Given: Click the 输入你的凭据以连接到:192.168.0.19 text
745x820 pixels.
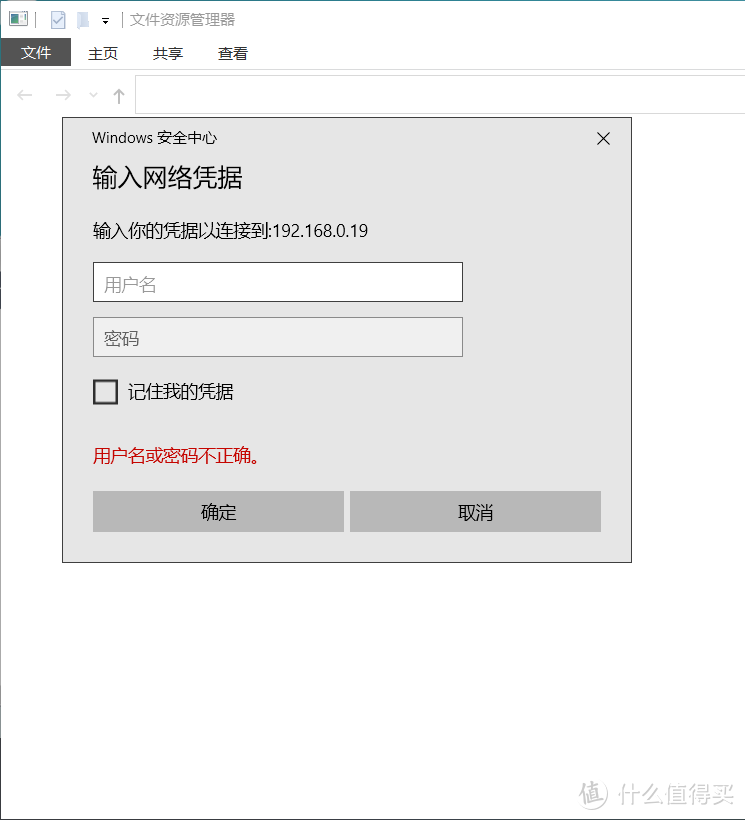Looking at the screenshot, I should (x=231, y=231).
